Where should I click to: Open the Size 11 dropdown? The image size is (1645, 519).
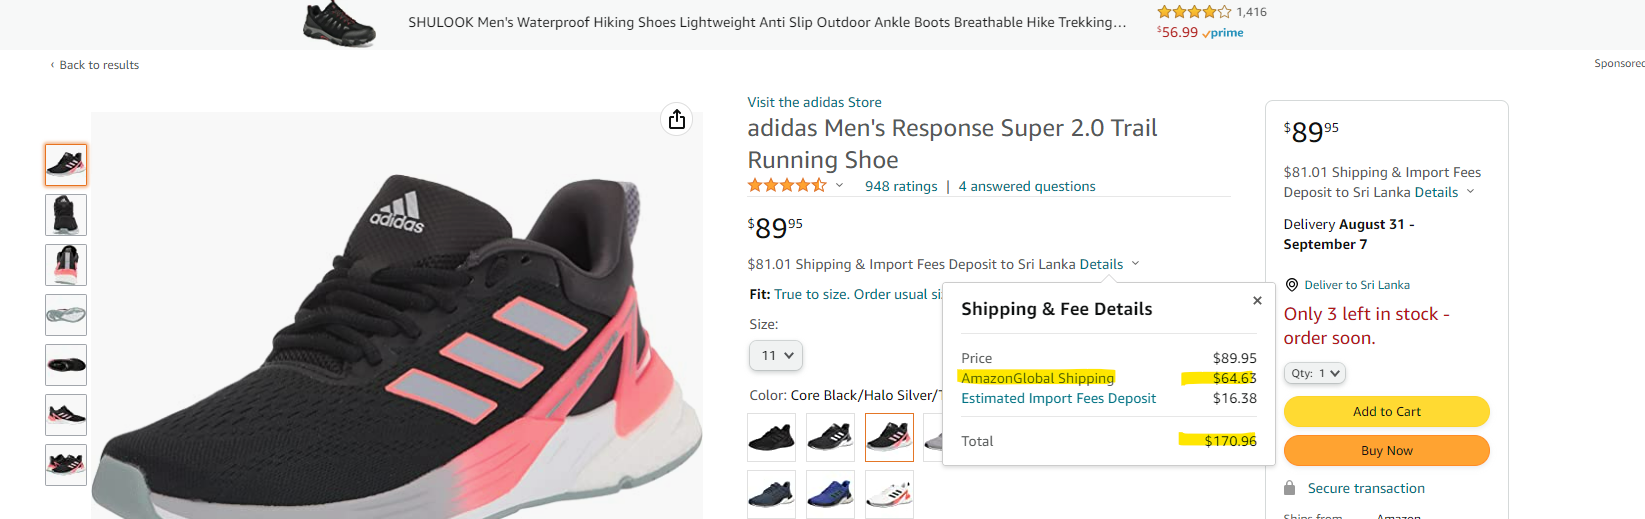776,355
